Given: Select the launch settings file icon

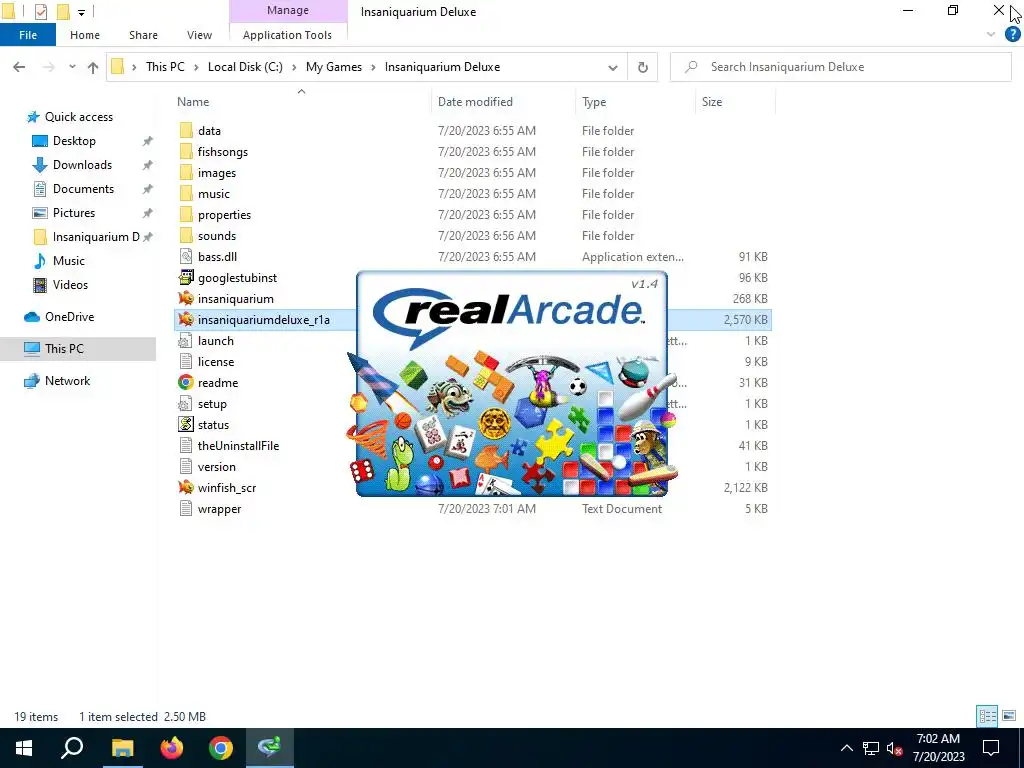Looking at the screenshot, I should (x=186, y=340).
